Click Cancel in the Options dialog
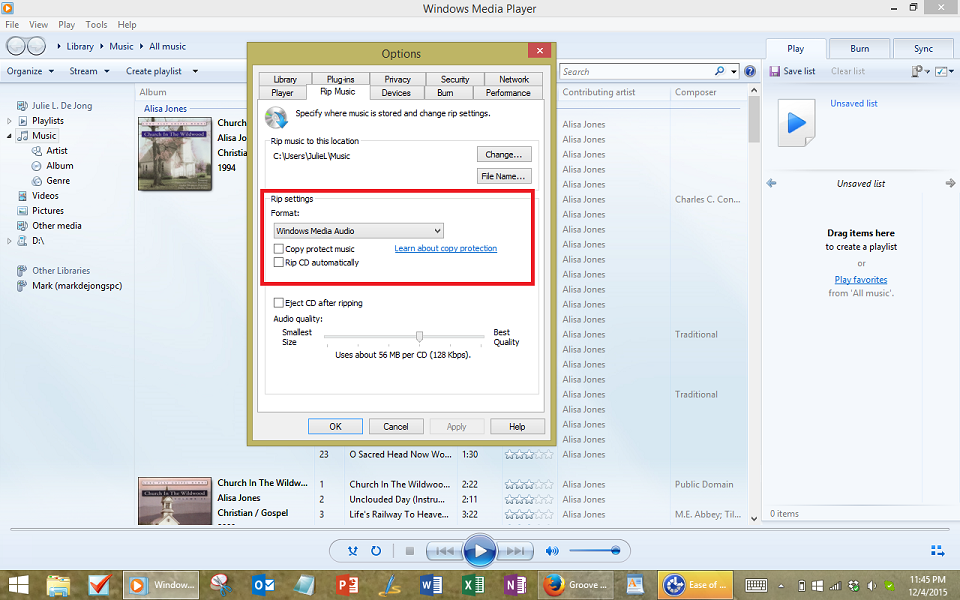The height and width of the screenshot is (600, 960). pos(396,426)
